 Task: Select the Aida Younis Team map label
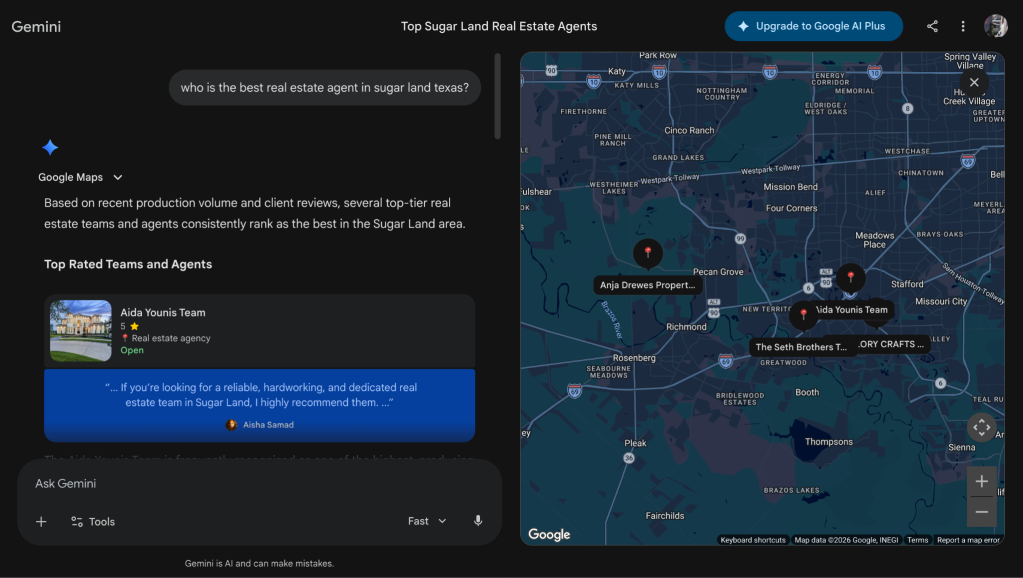(x=851, y=310)
